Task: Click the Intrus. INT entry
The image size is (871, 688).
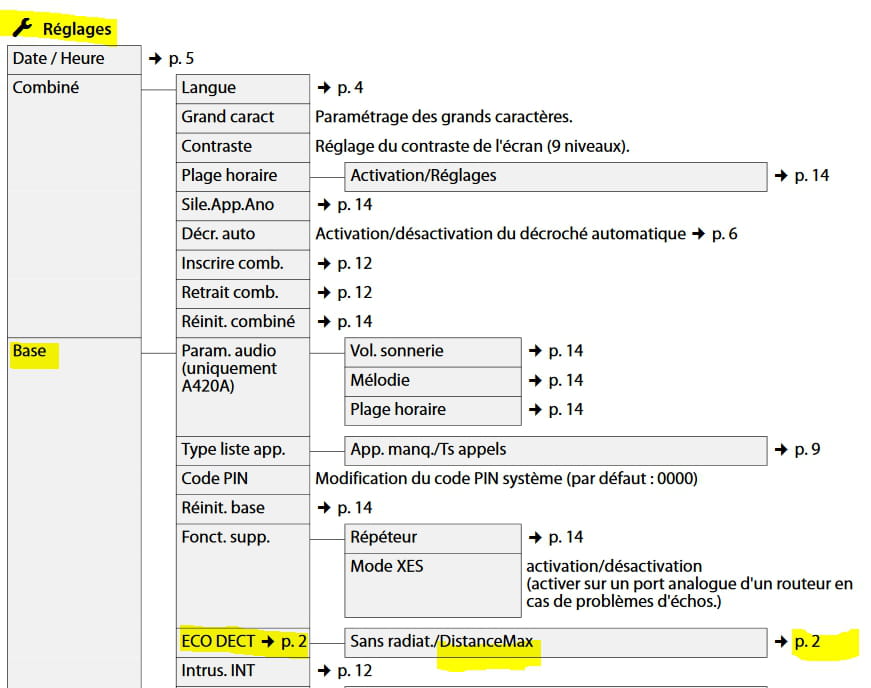Action: pos(243,672)
